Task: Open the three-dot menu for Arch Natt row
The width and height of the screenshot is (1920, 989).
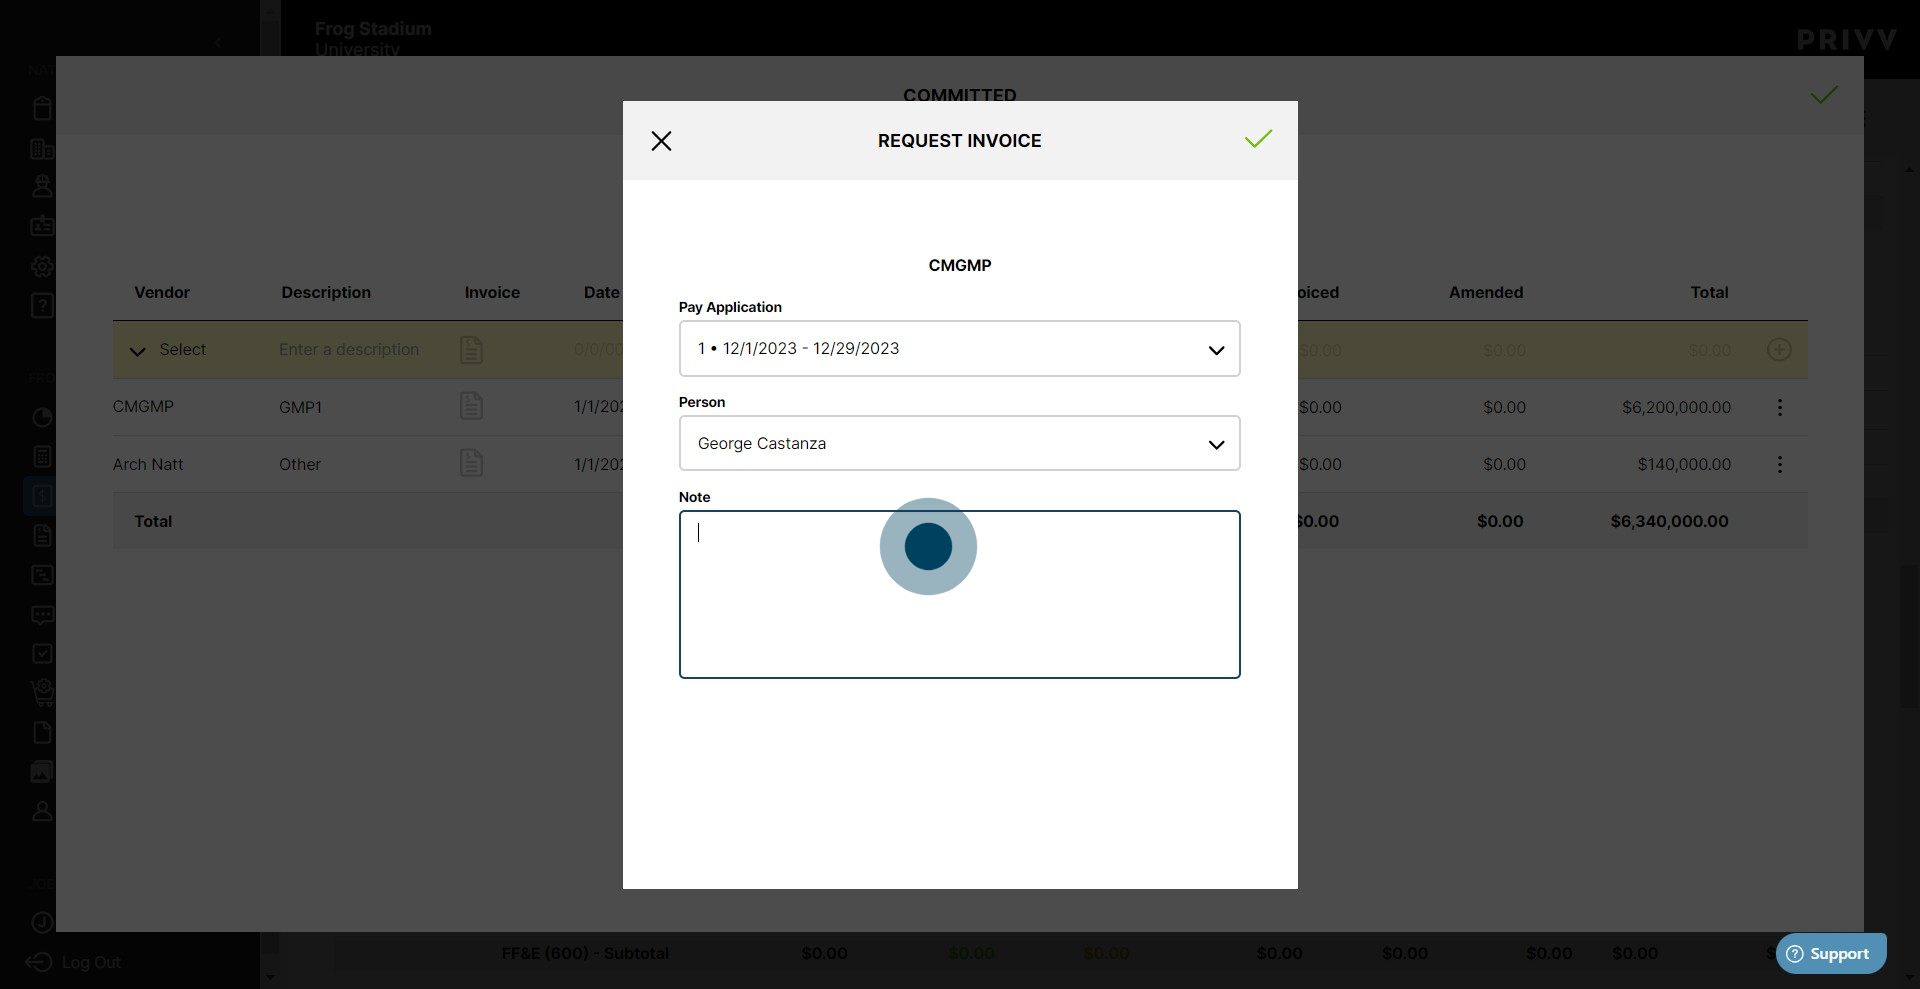Action: point(1779,464)
